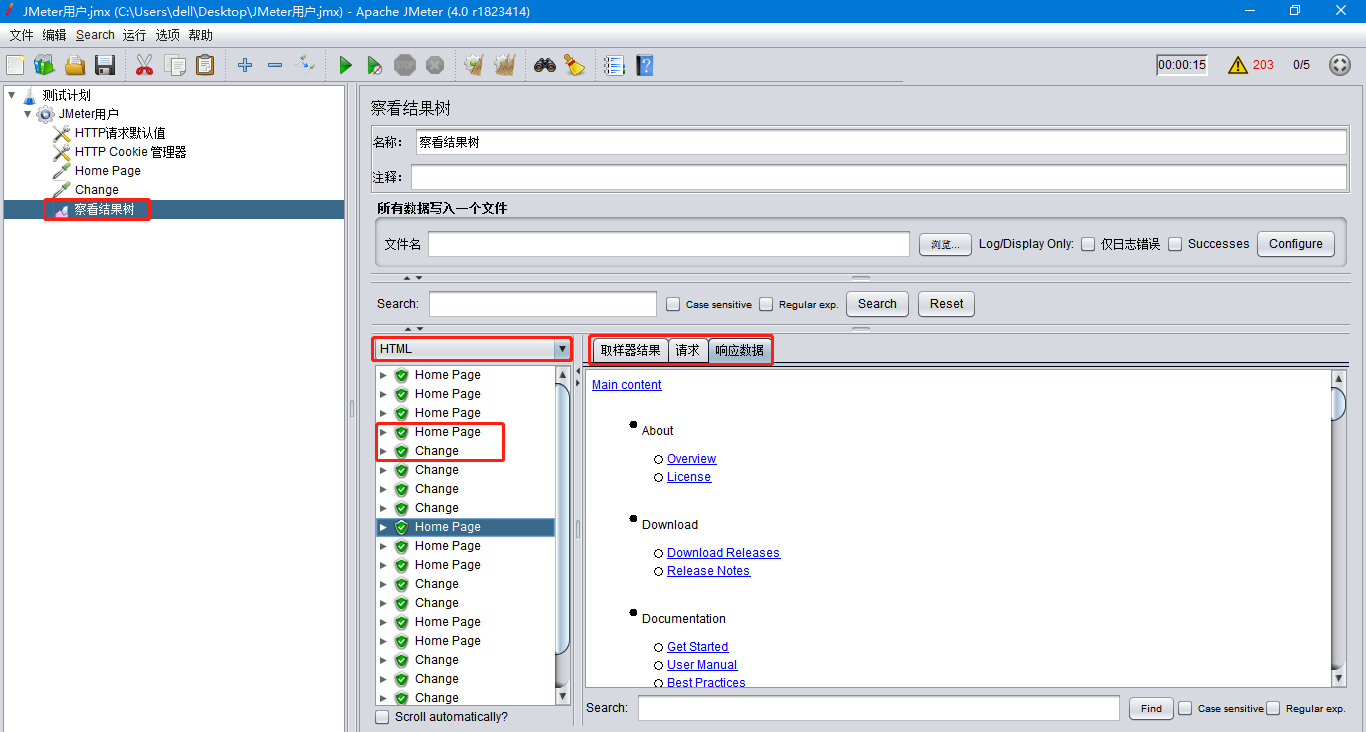Create a new test plan via toolbar

click(15, 65)
